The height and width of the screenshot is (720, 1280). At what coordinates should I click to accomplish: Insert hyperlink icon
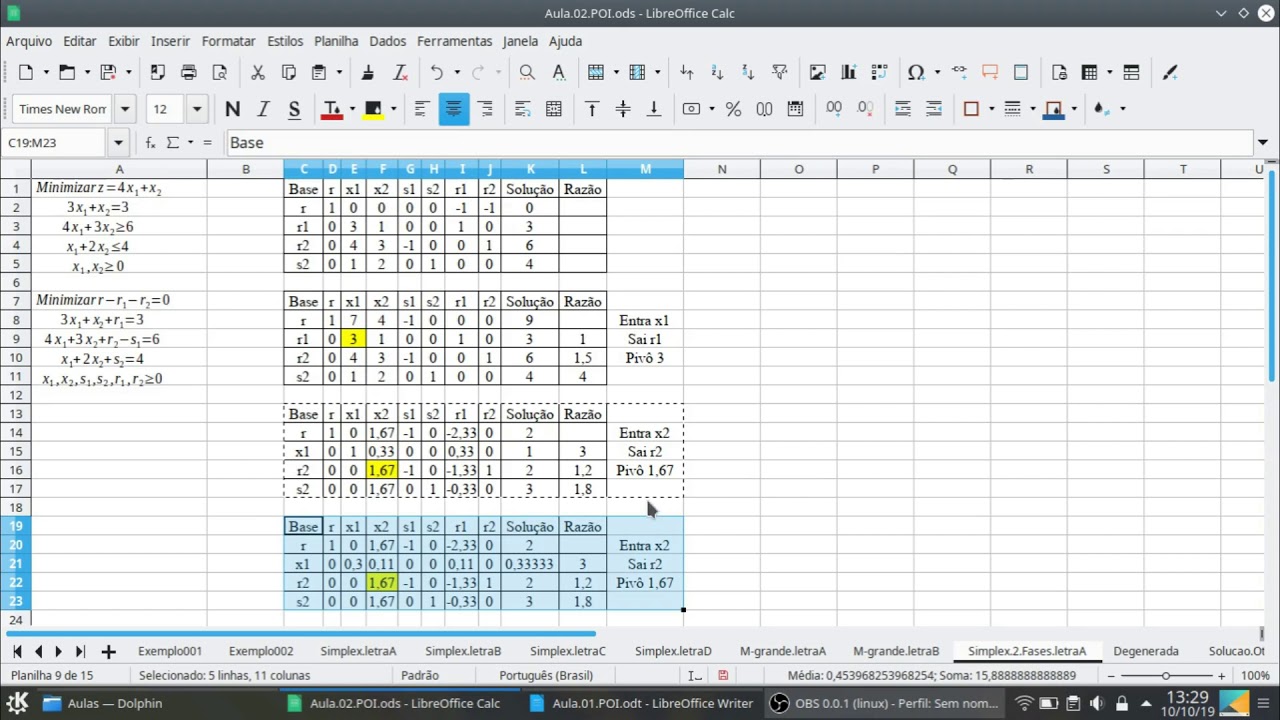960,72
